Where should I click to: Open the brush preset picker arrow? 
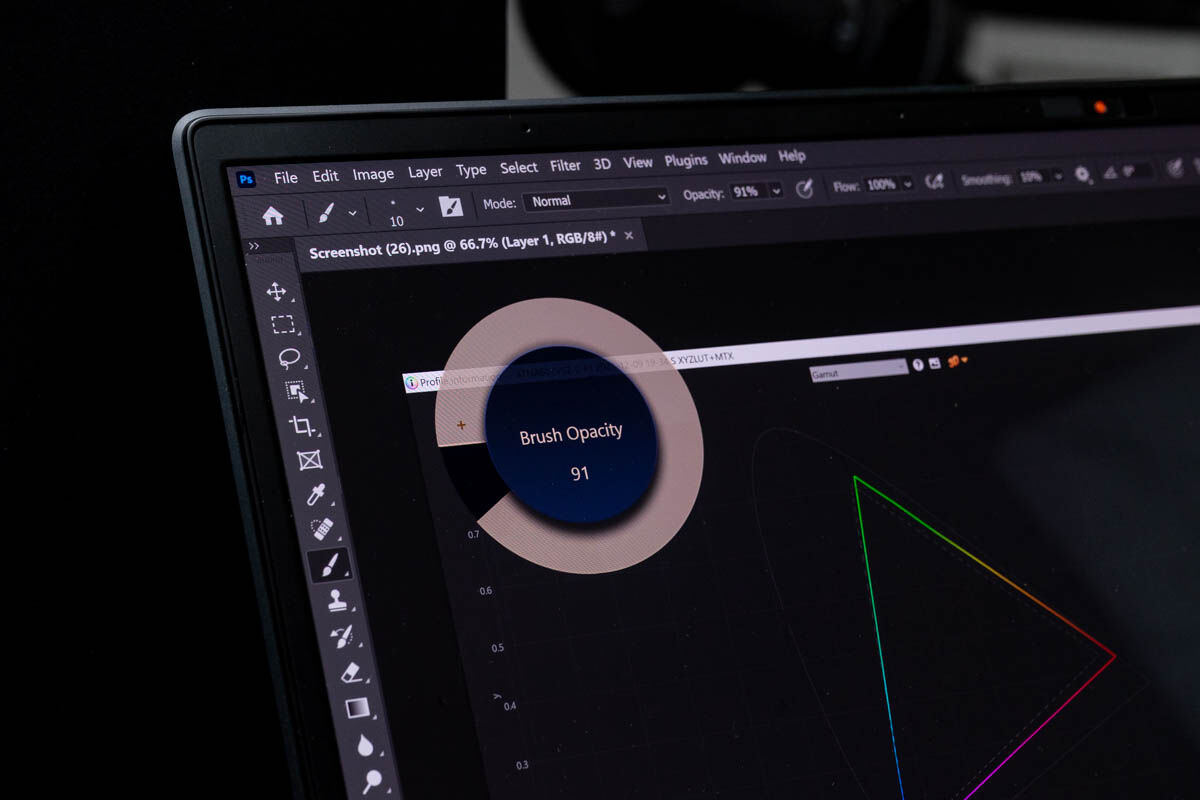[352, 213]
